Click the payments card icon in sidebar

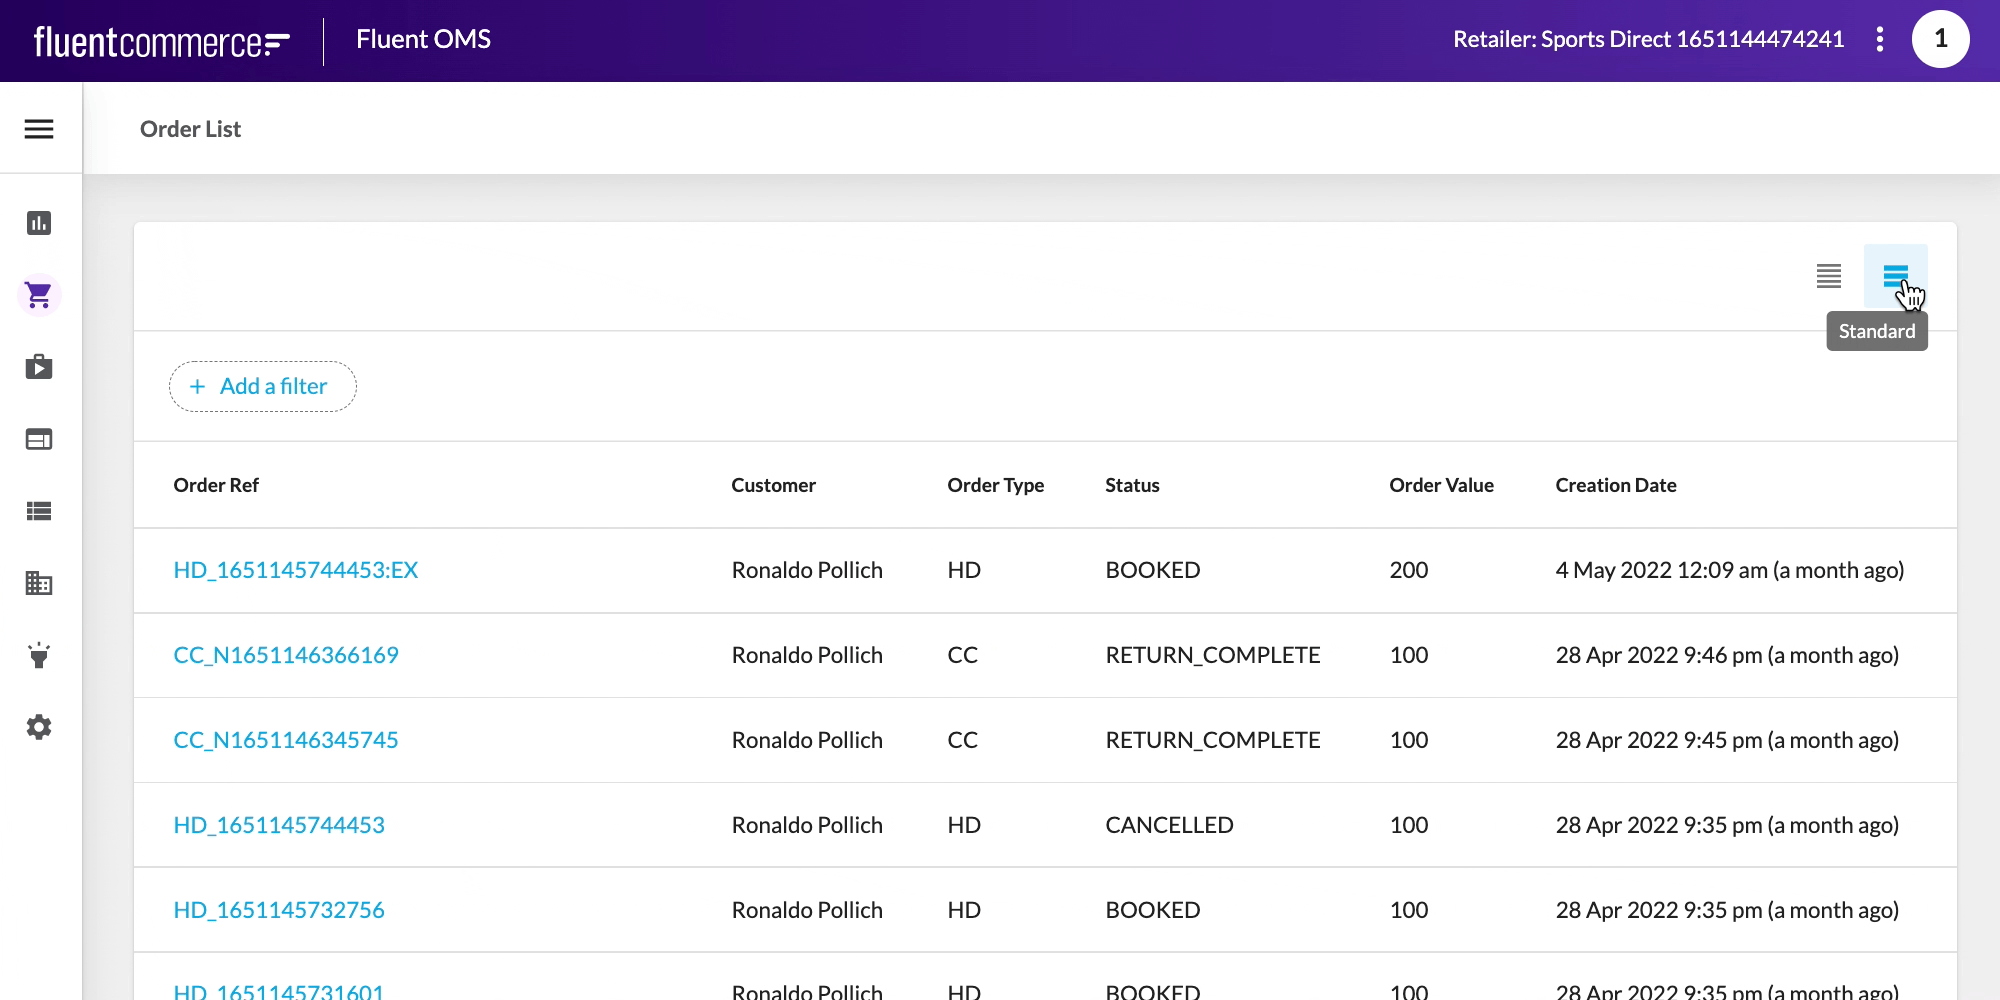click(x=39, y=440)
